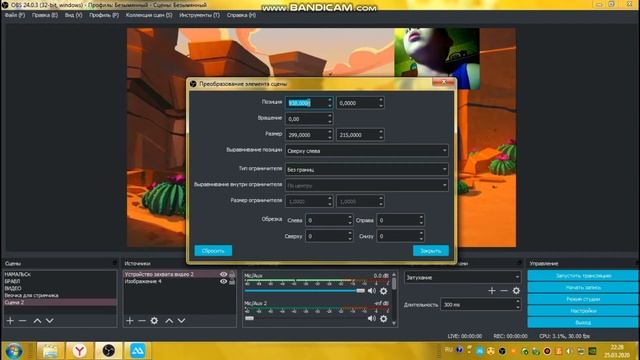Increase the Размер width stepper
Viewport: 640px width, 360px height.
(x=330, y=132)
